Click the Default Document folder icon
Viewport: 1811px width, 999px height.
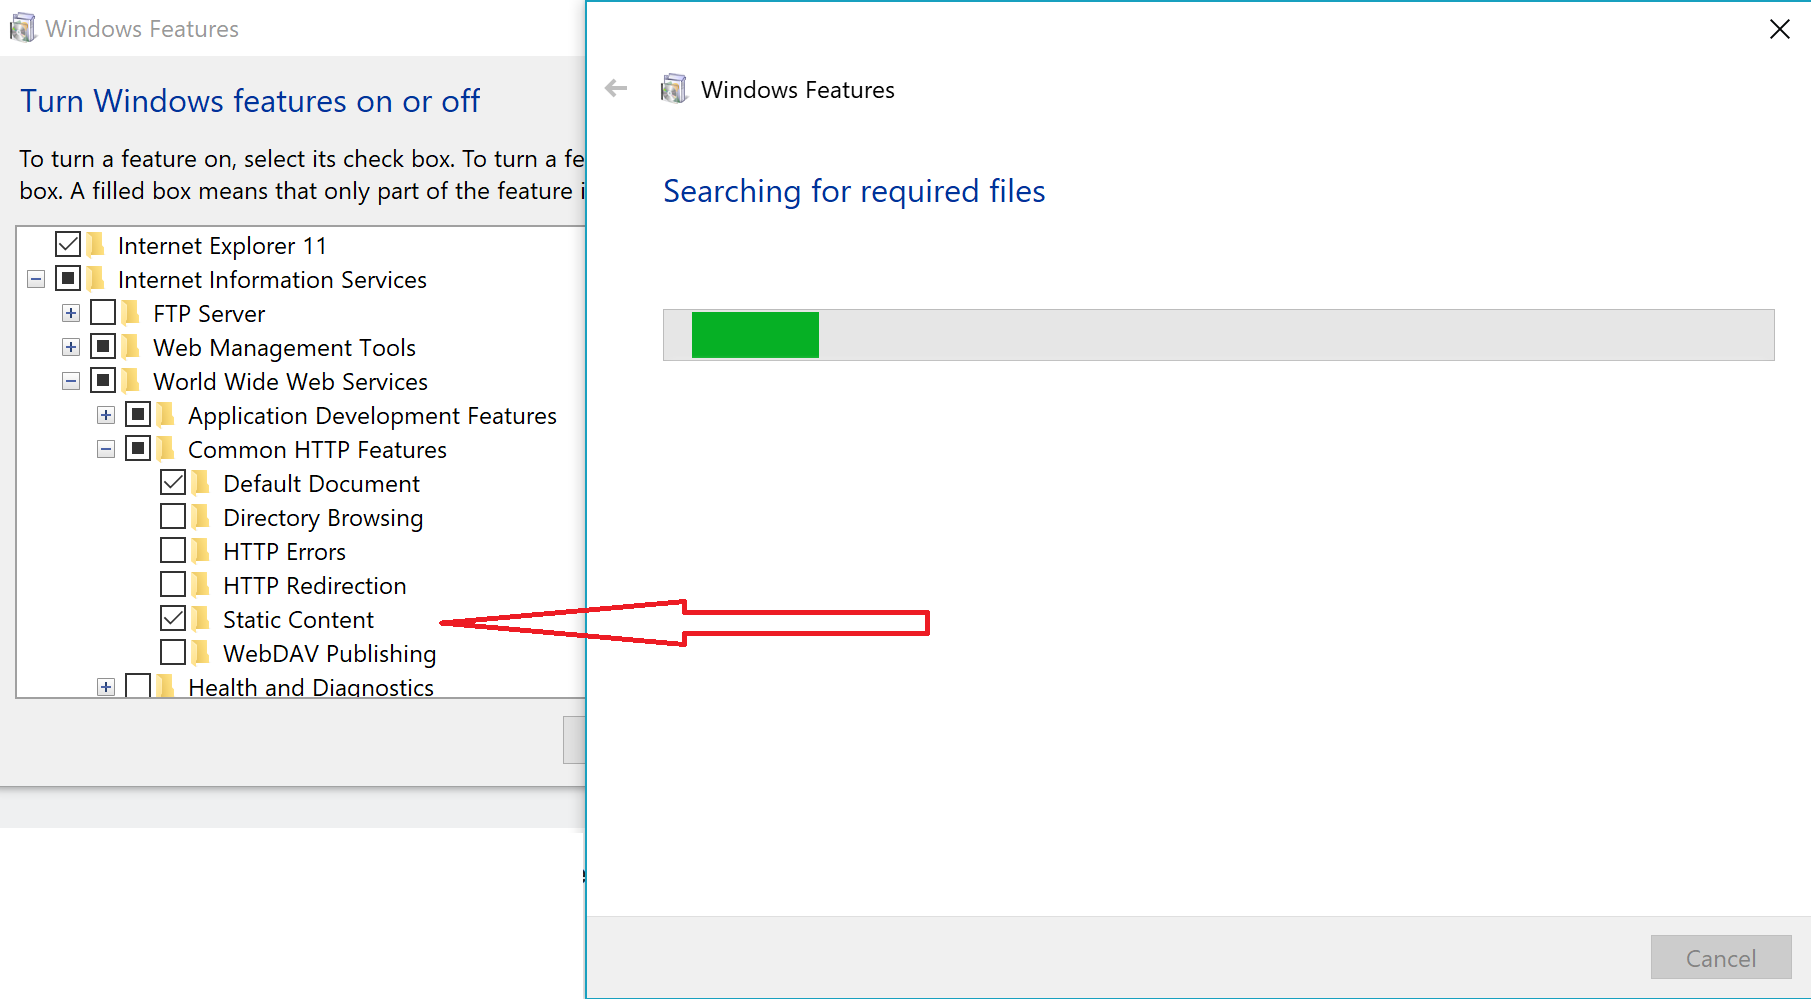[201, 483]
